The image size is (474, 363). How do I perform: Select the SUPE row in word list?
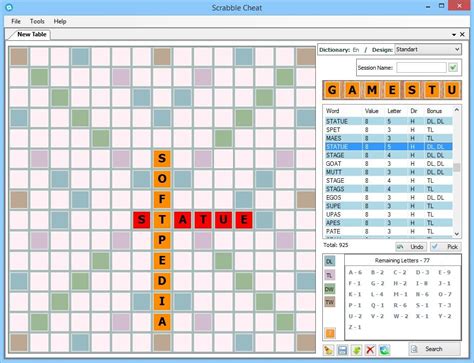389,206
